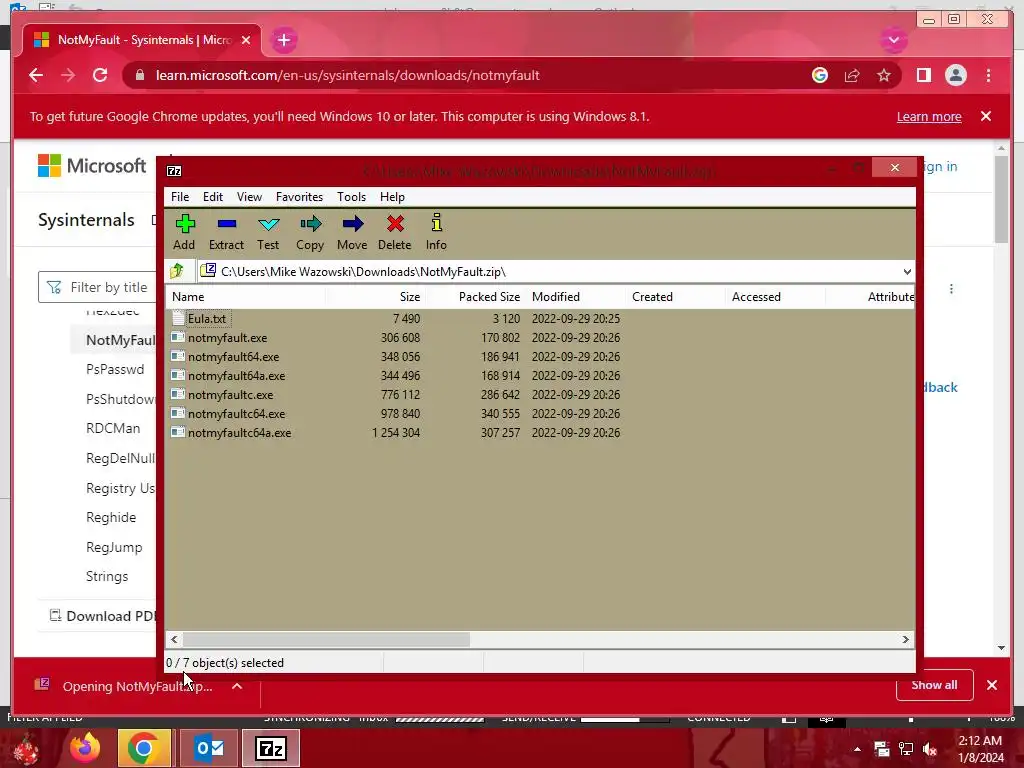Go up one folder level in 7-Zip
Screen dimensions: 1024x768
(177, 271)
